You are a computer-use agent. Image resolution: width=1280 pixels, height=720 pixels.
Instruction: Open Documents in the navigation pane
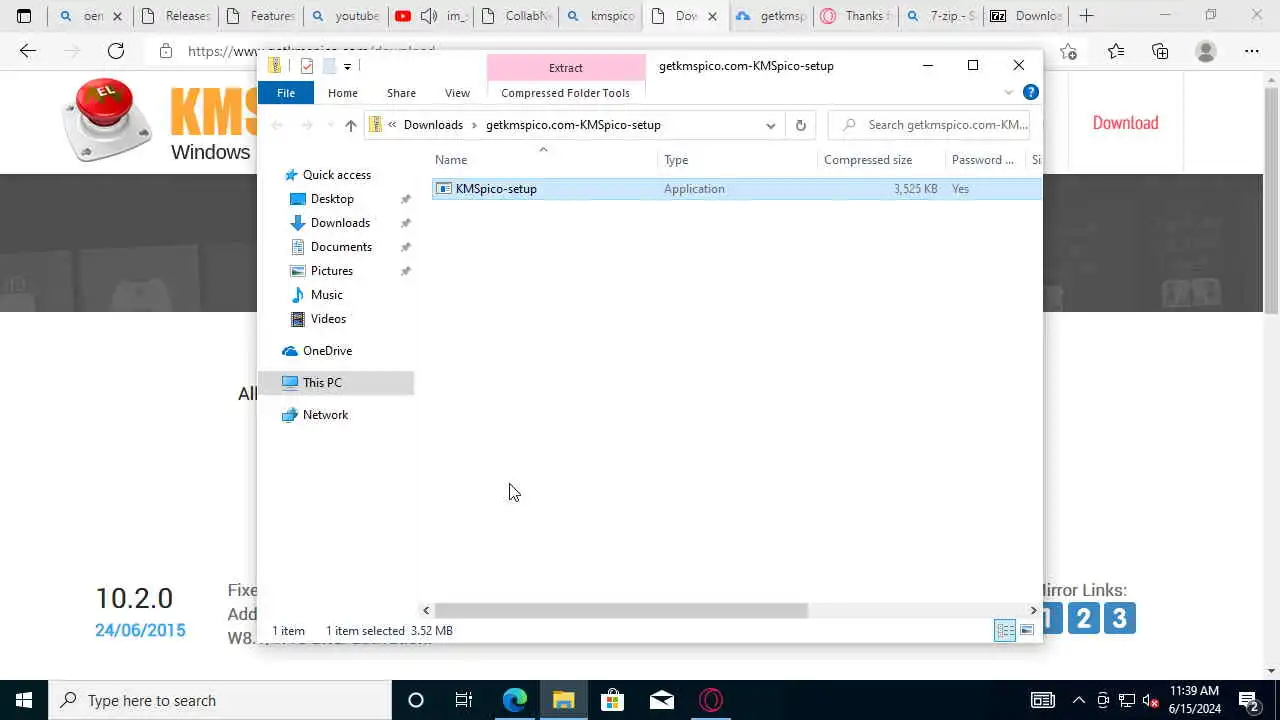[341, 247]
